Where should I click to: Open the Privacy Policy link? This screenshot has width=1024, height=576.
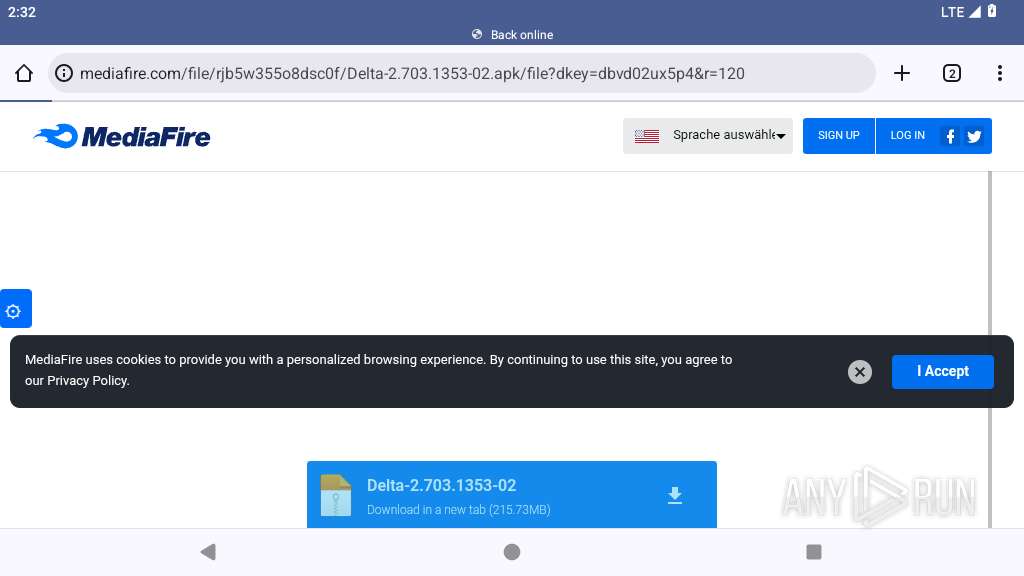88,381
